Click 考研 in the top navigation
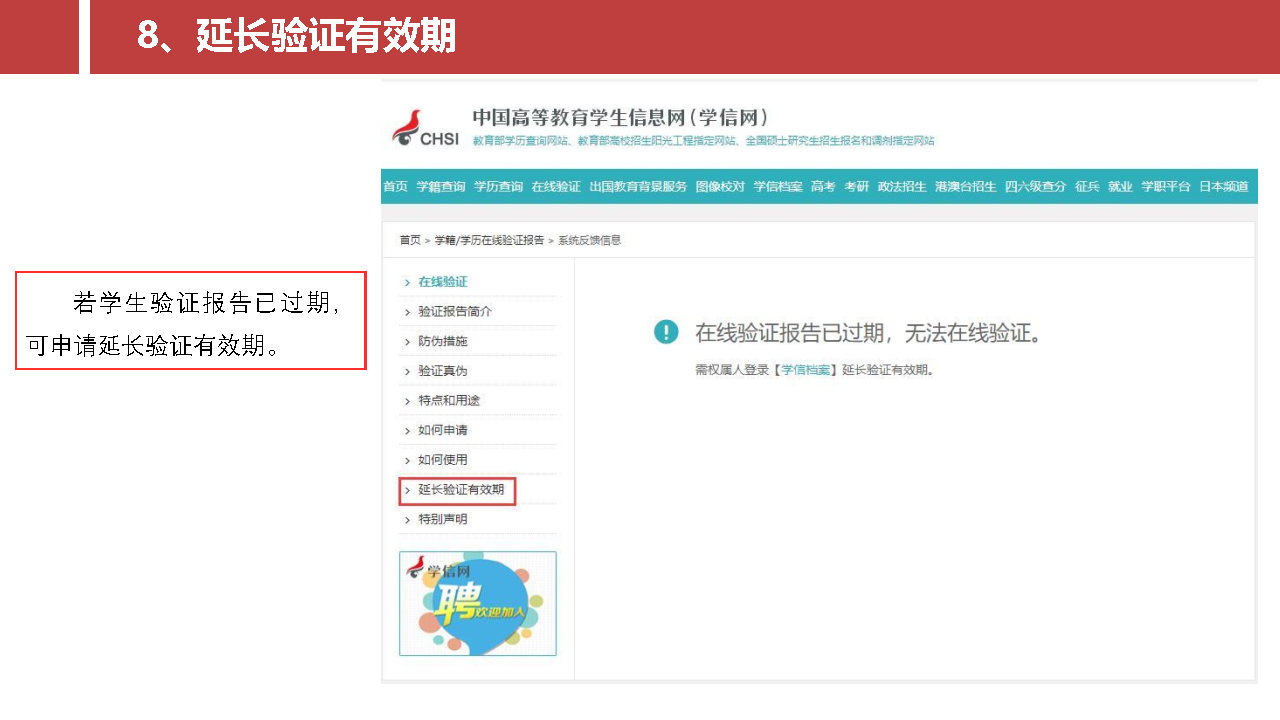 856,187
